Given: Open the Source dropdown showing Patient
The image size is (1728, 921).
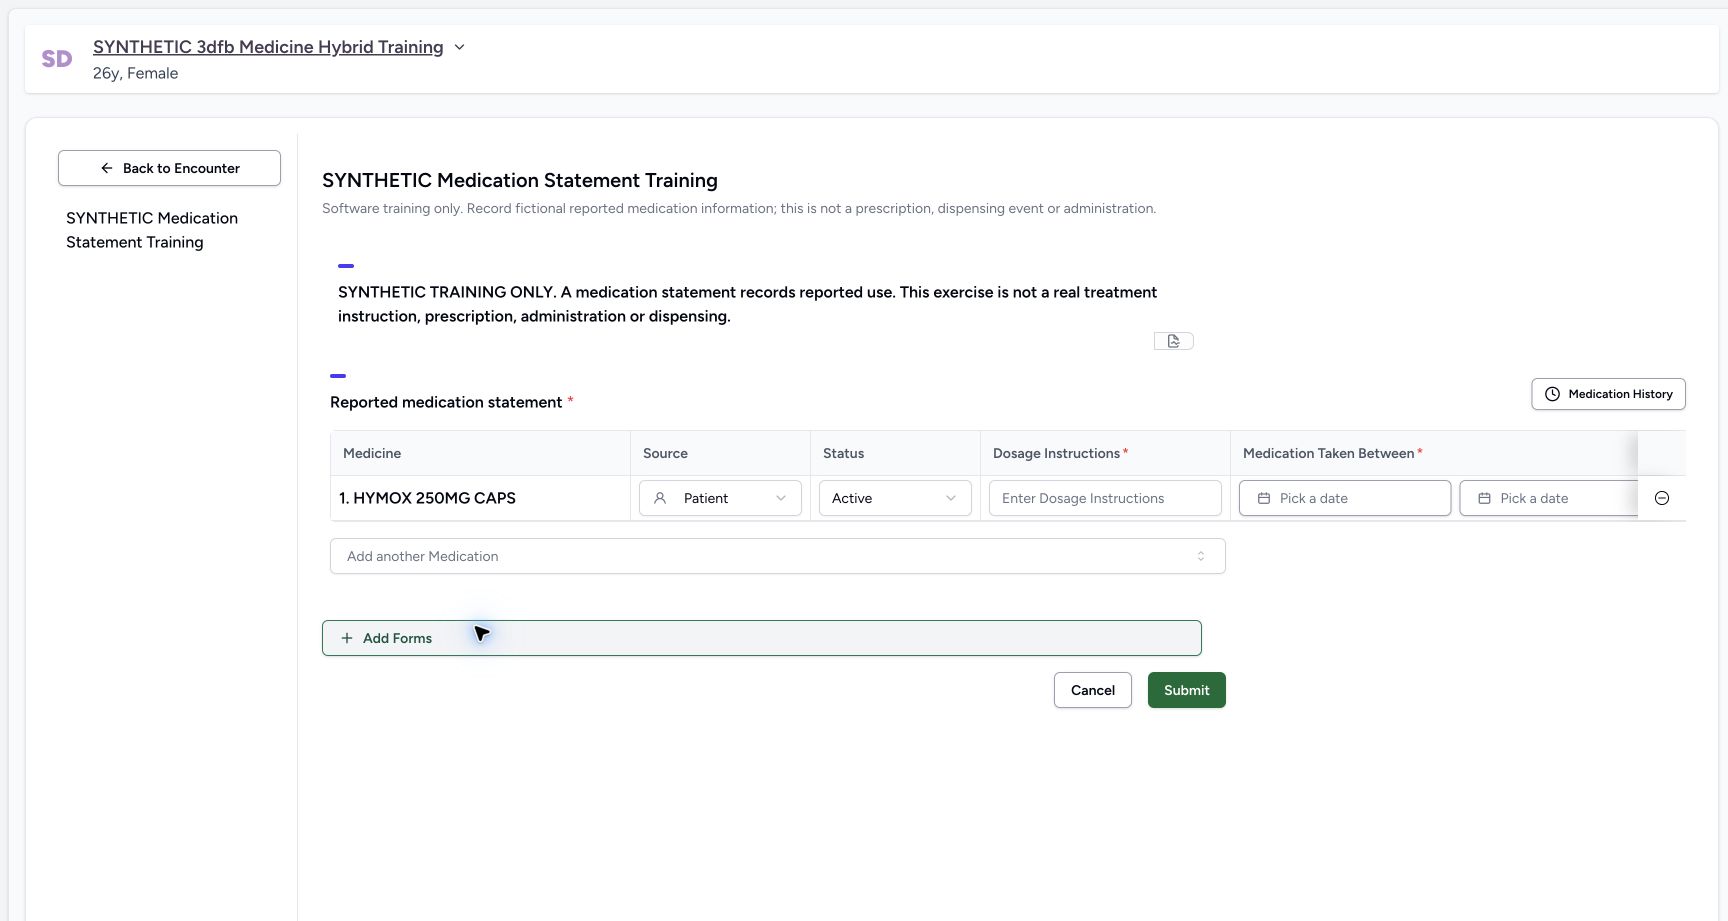Looking at the screenshot, I should tap(720, 498).
